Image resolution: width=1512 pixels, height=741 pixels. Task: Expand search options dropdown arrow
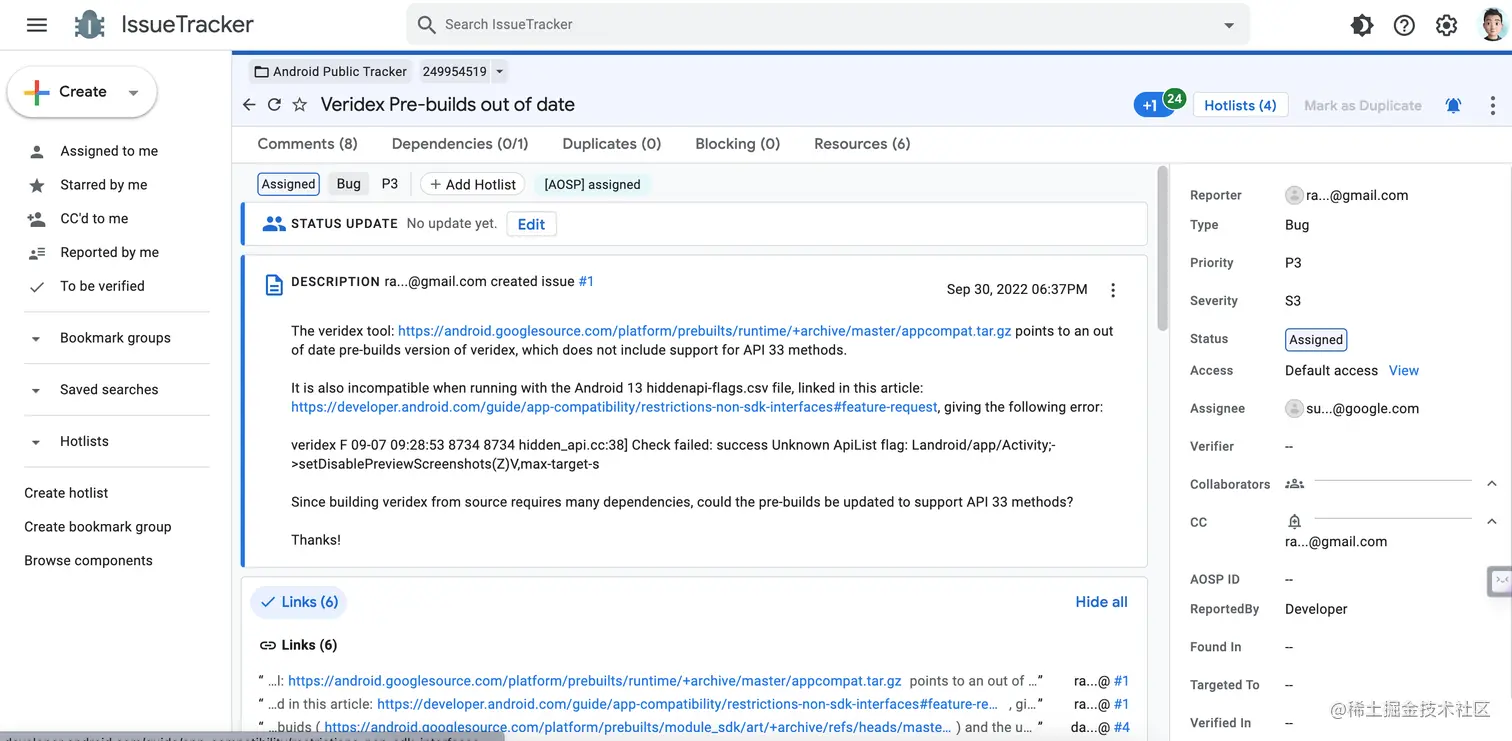click(1229, 26)
